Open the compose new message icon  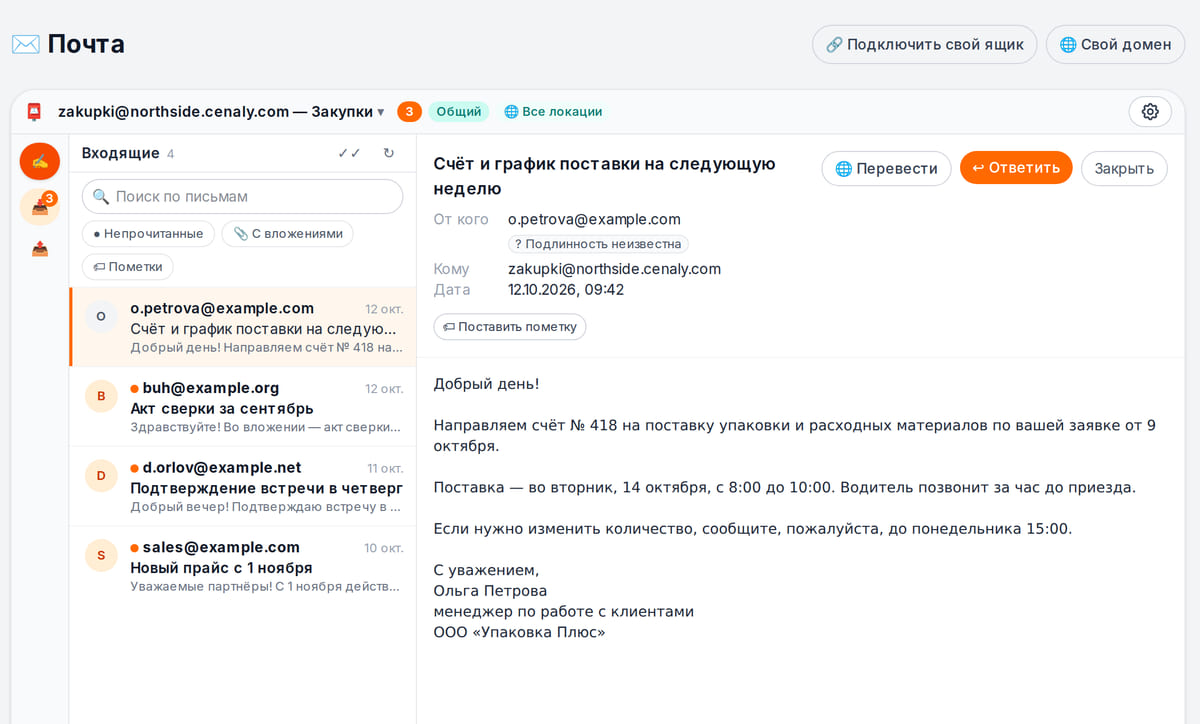(40, 161)
